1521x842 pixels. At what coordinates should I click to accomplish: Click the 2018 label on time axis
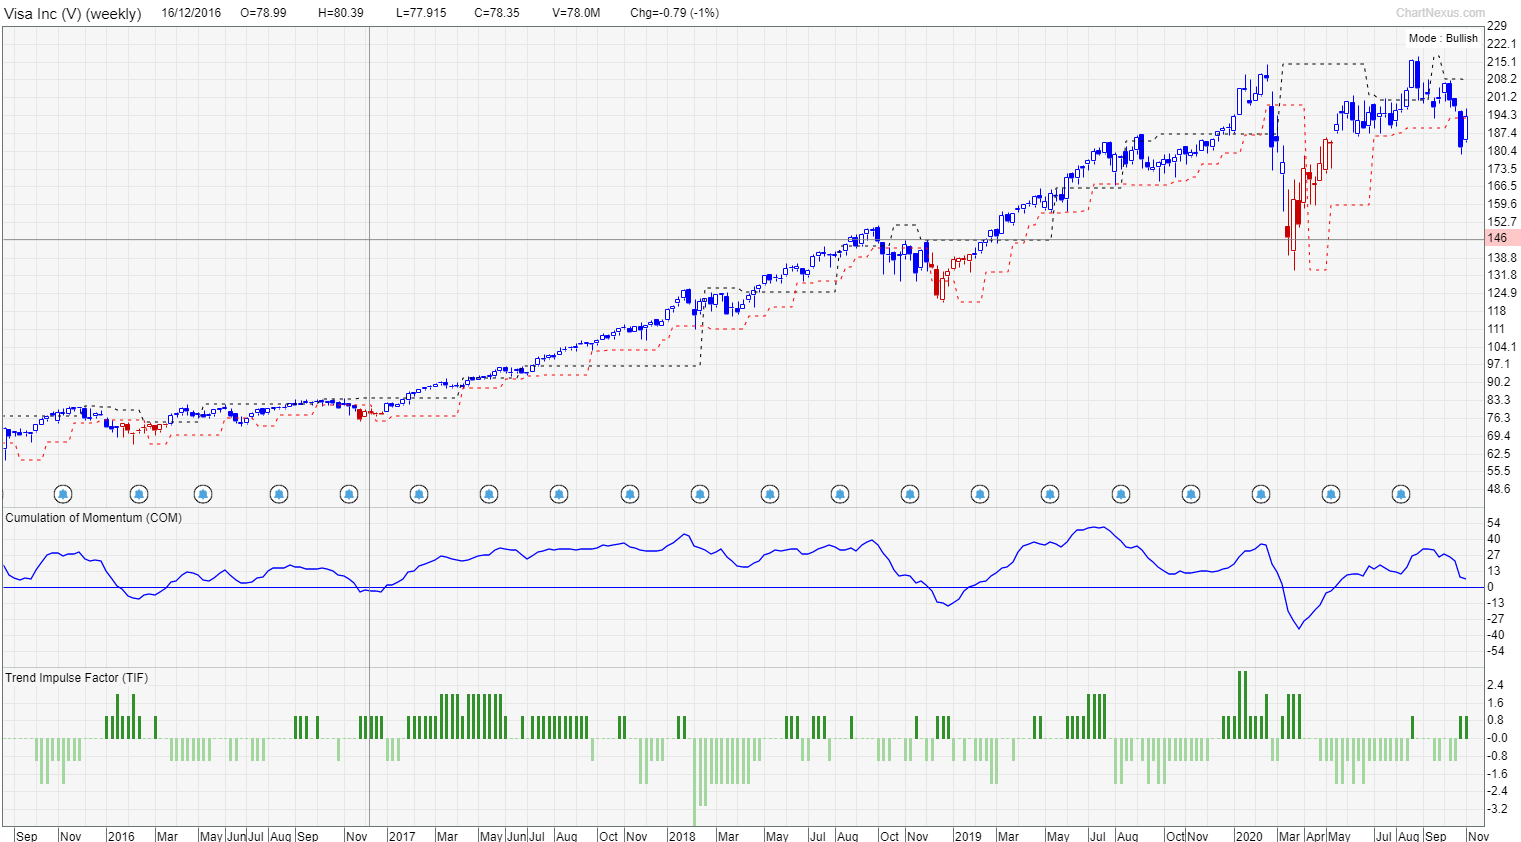pyautogui.click(x=682, y=836)
